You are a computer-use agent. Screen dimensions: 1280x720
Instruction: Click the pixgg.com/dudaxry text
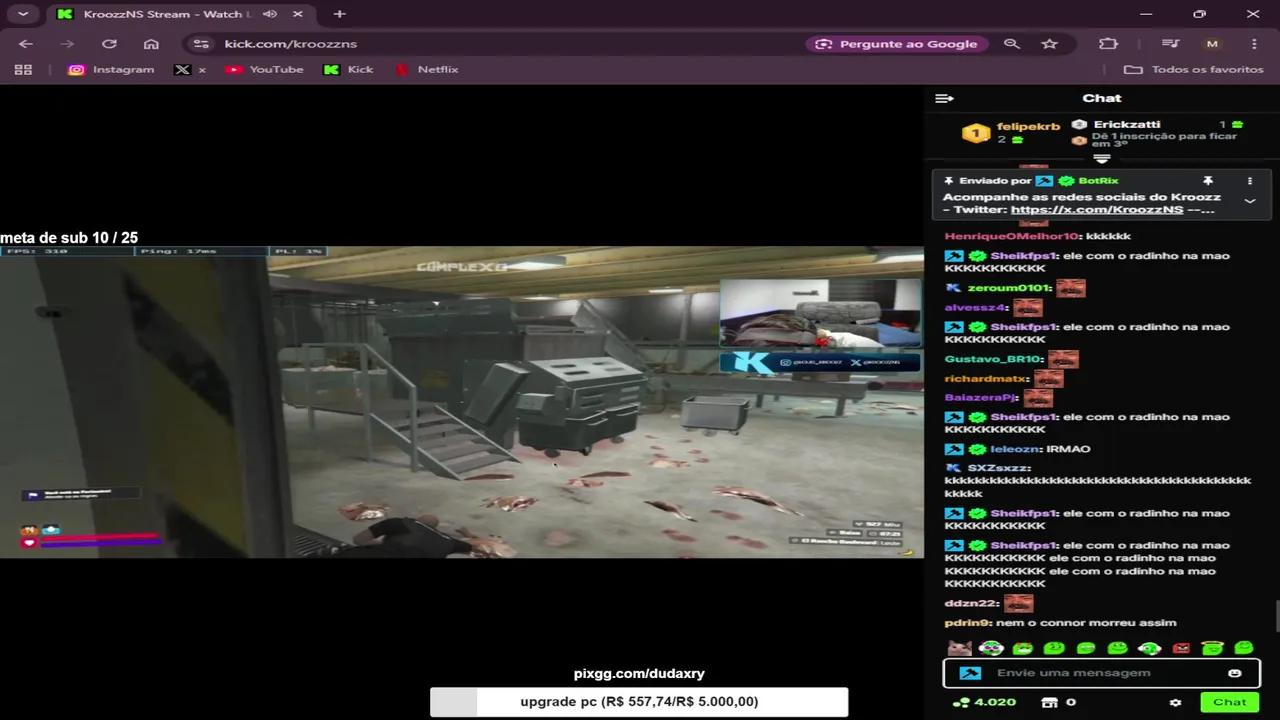(639, 674)
